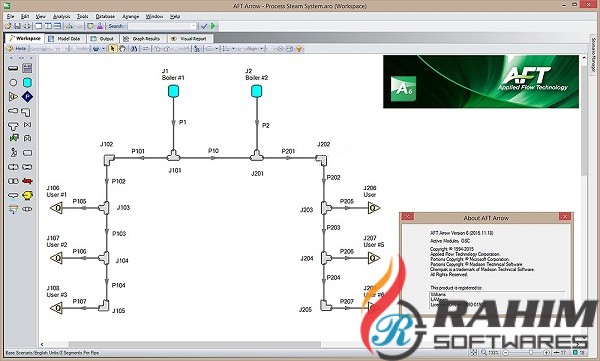Click the zoom out minus button
The width and height of the screenshot is (600, 361).
coord(505,353)
